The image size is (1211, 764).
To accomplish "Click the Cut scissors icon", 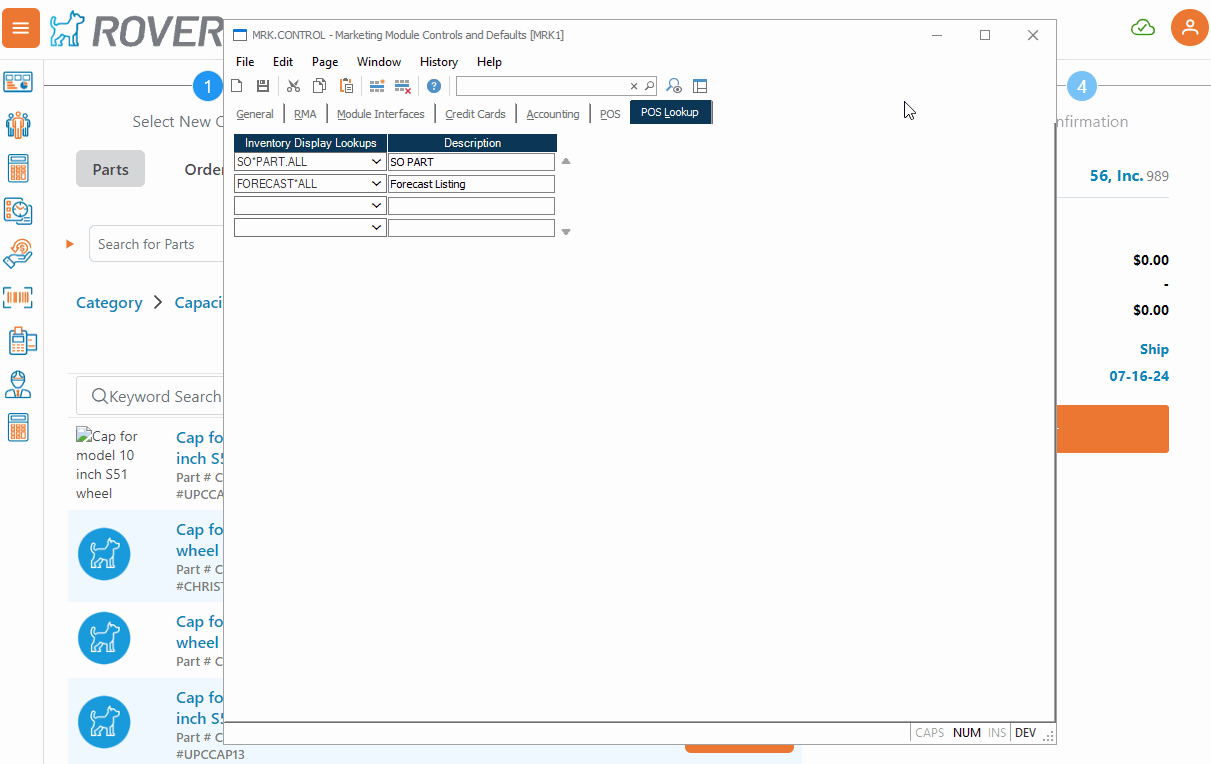I will [x=293, y=86].
